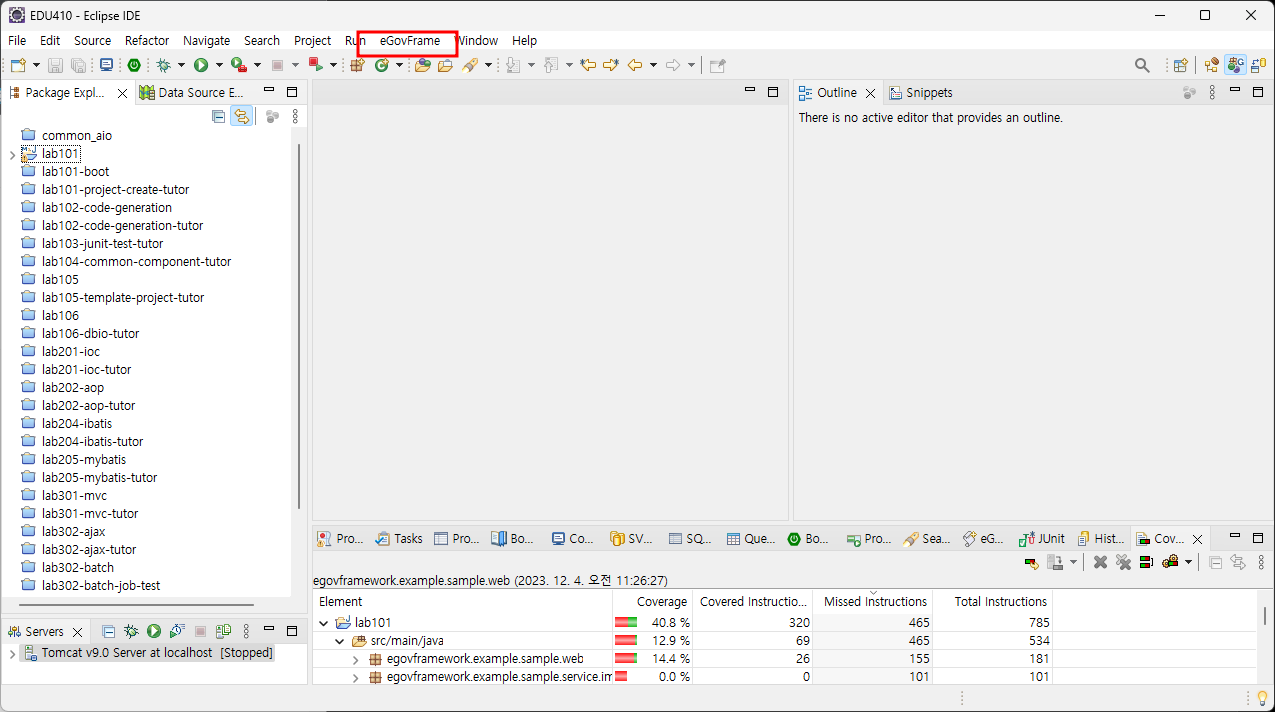Click the Last Edit Location arrow icon
Viewport: 1275px width, 712px height.
pos(588,65)
